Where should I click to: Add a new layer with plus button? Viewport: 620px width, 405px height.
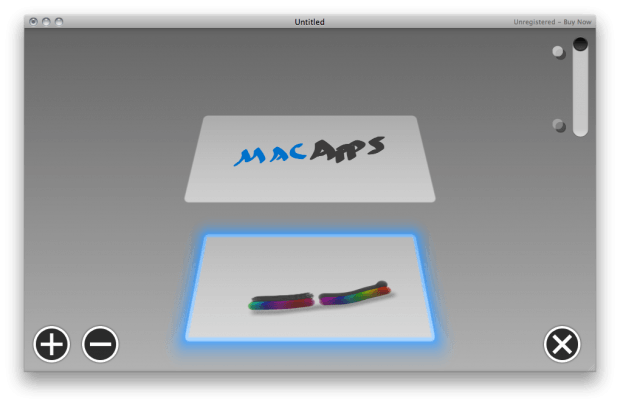tap(52, 344)
